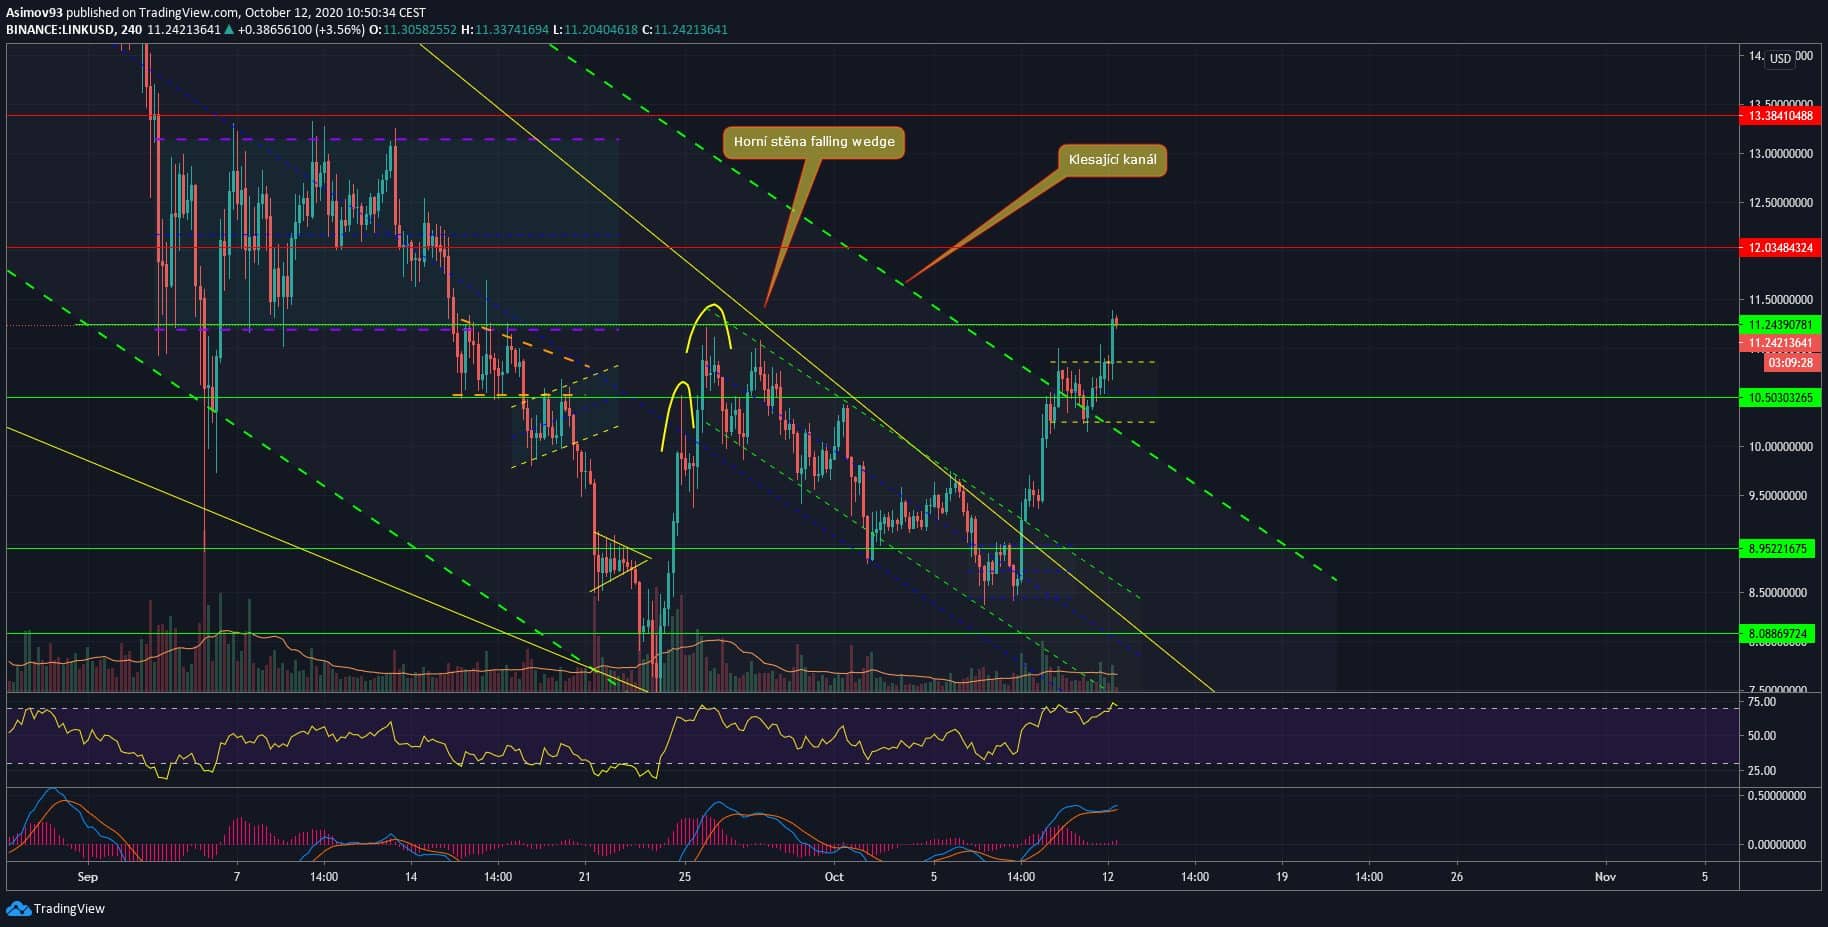Select the 'Horní stěna falling wedge' callout
Image resolution: width=1828 pixels, height=927 pixels.
(813, 142)
